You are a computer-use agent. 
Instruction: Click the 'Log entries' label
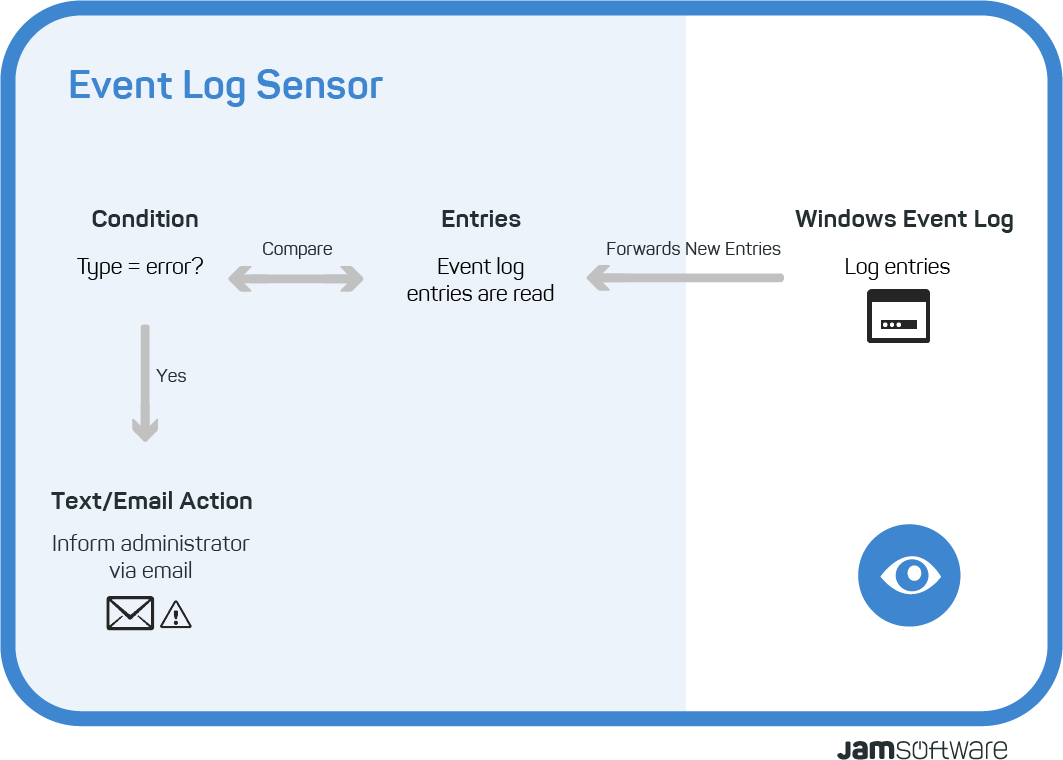tap(897, 267)
